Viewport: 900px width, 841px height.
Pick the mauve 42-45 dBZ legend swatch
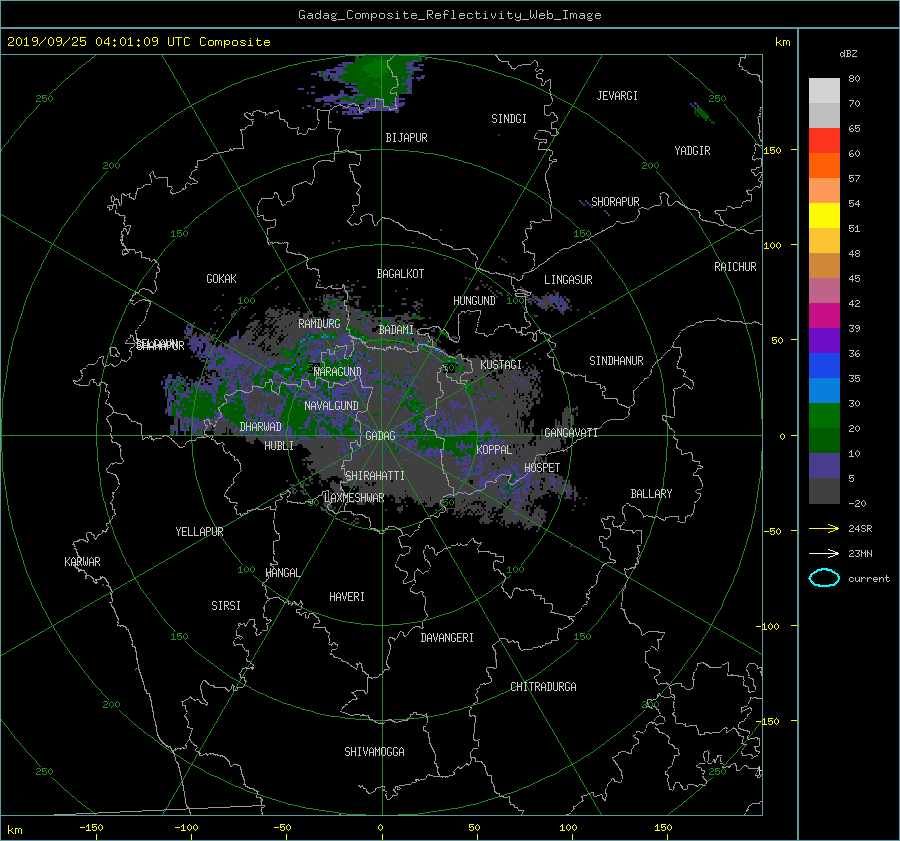click(824, 290)
